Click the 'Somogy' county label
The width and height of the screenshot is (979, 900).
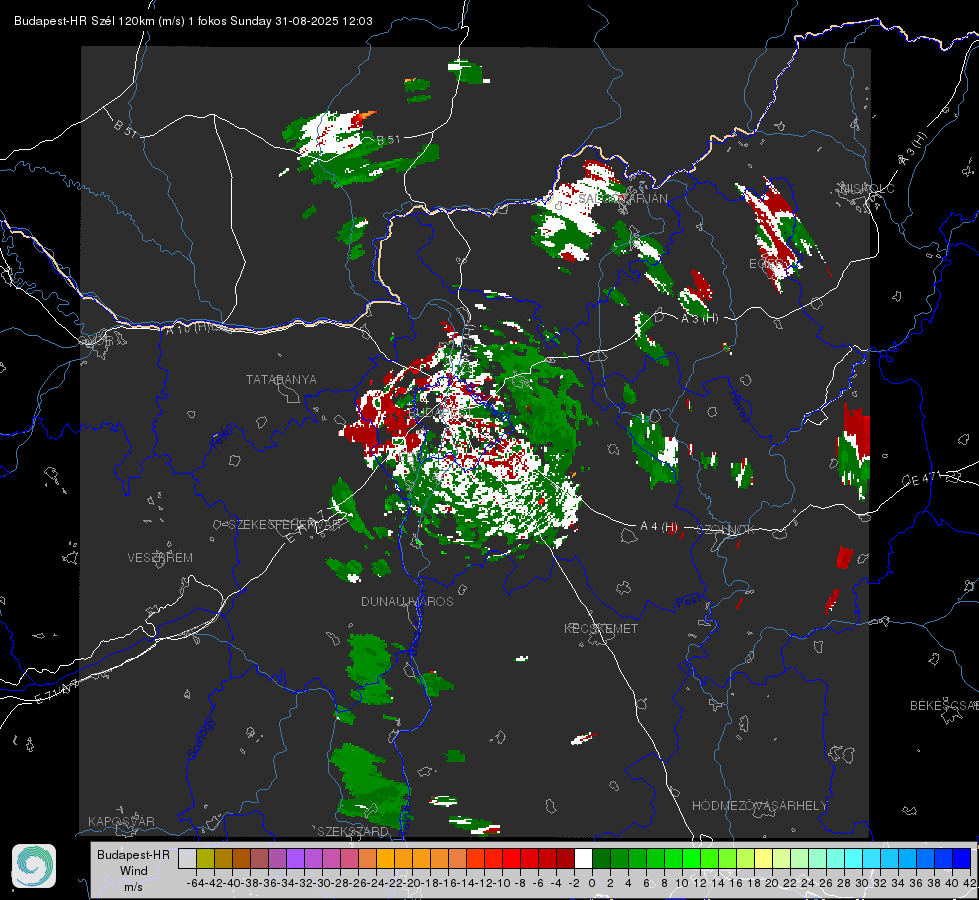tap(201, 739)
